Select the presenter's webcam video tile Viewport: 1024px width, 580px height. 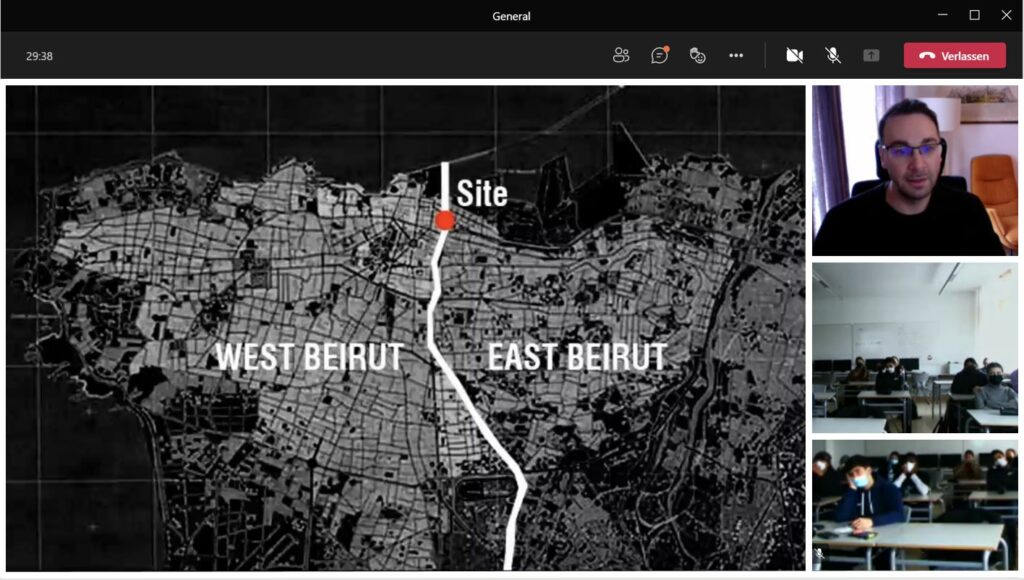(914, 170)
